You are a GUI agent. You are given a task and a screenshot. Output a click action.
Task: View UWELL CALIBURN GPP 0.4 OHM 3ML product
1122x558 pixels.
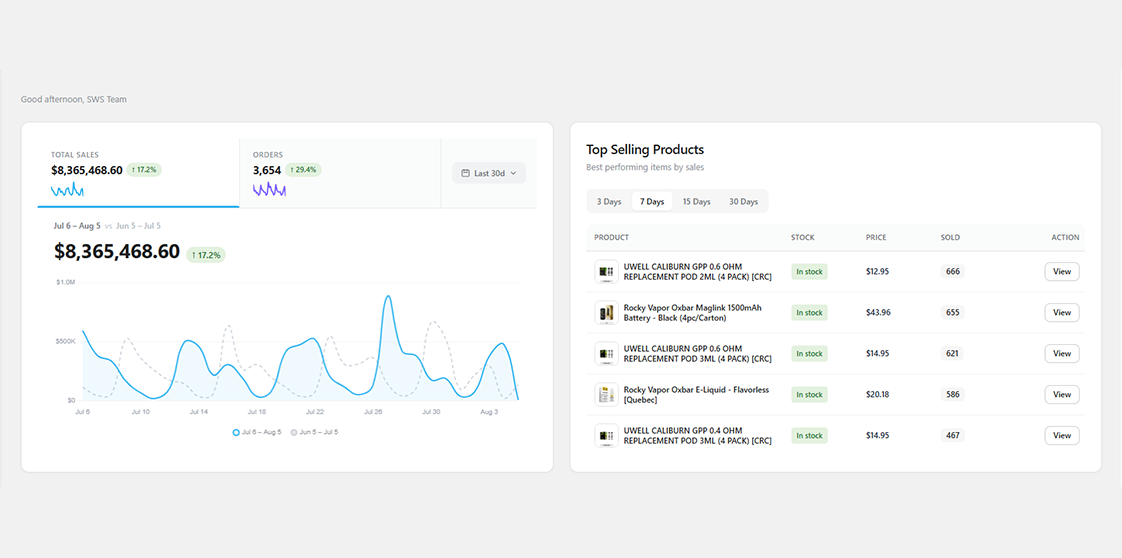point(1062,436)
